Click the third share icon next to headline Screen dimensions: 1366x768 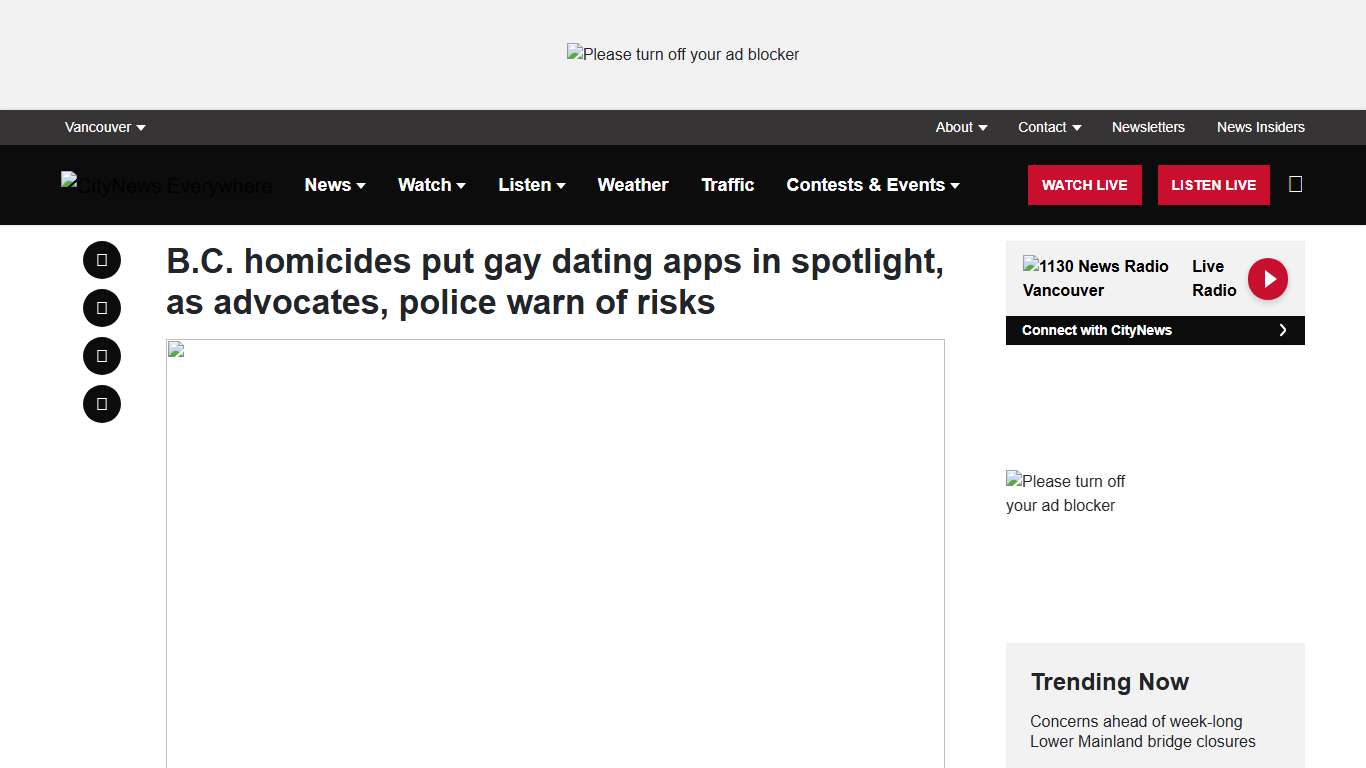tap(101, 355)
